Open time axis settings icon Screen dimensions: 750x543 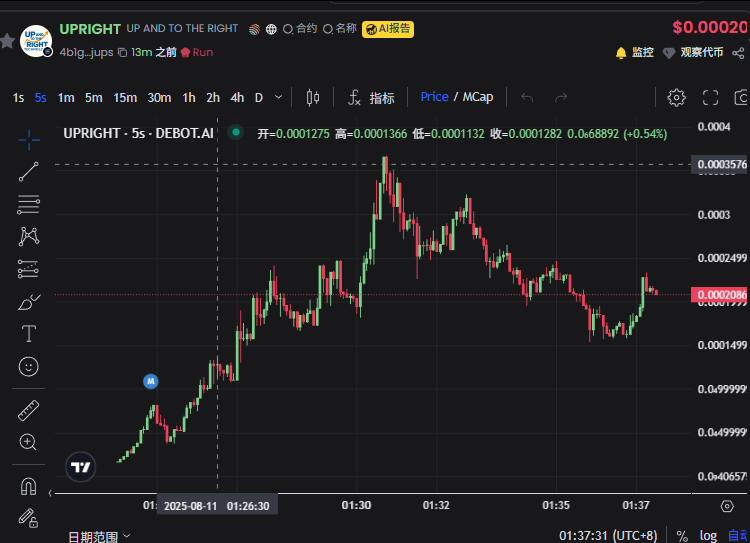pos(727,506)
